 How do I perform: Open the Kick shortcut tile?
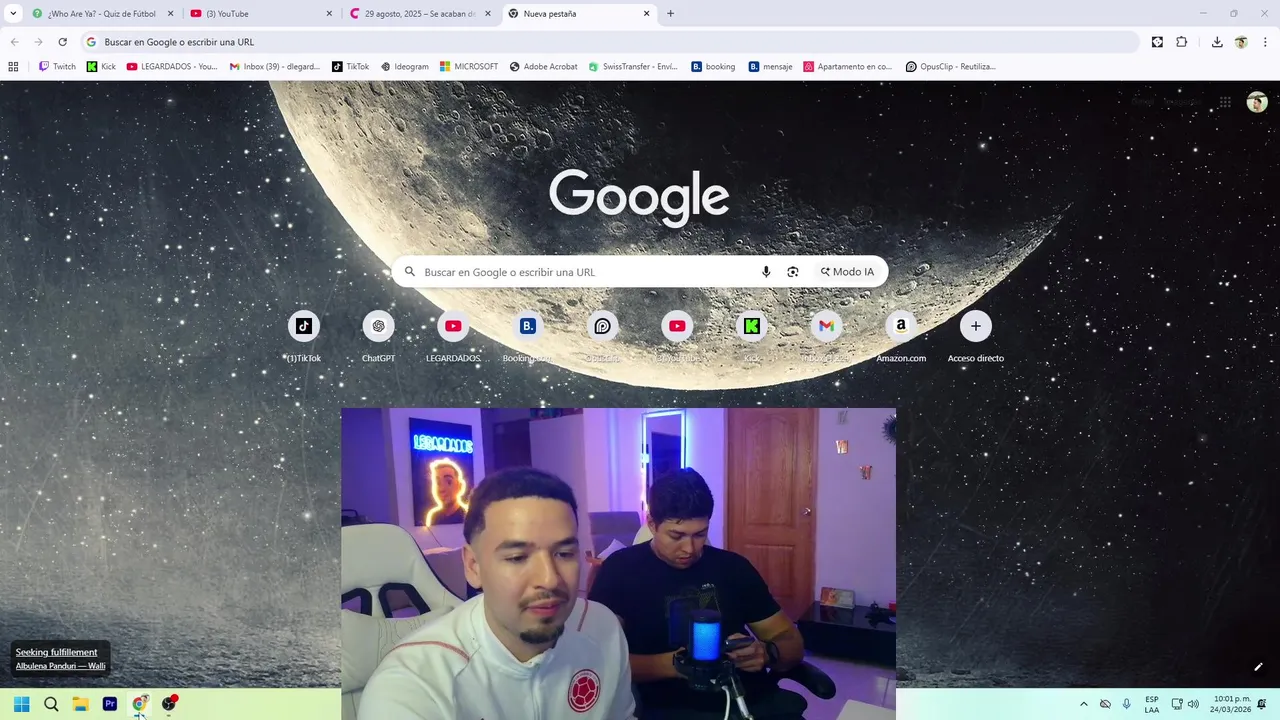(x=752, y=338)
